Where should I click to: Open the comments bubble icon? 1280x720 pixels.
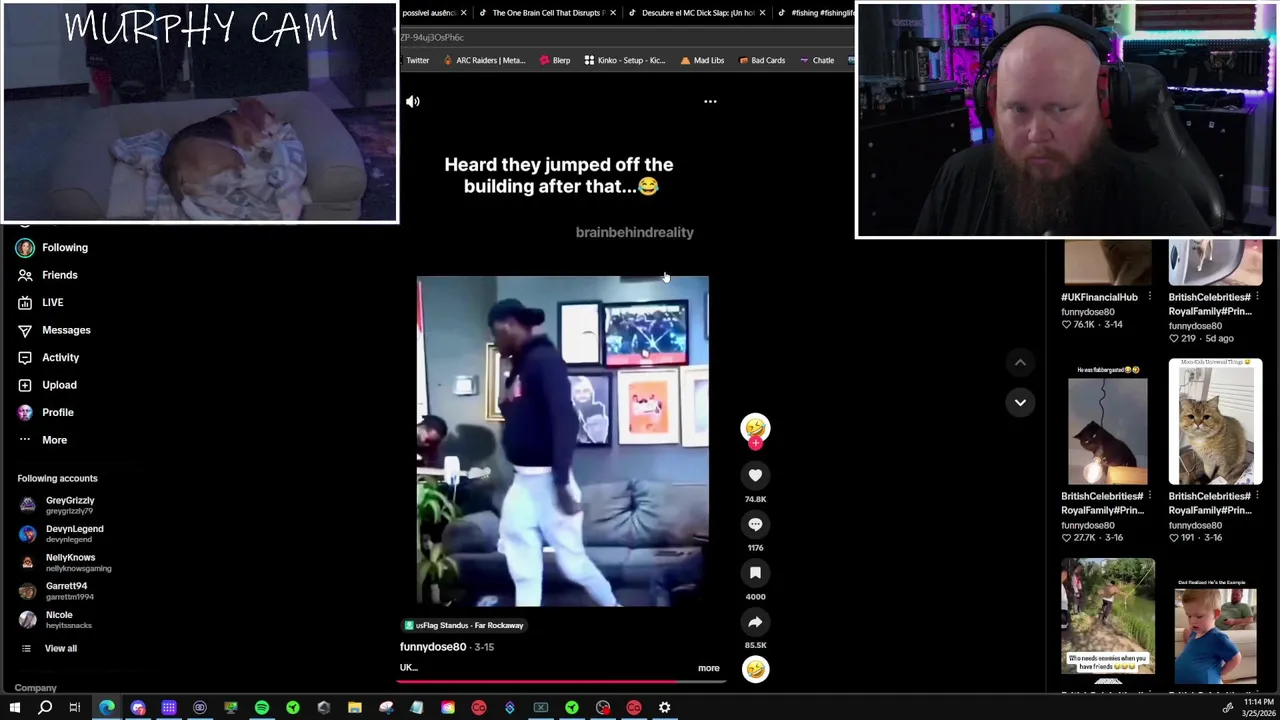click(755, 525)
